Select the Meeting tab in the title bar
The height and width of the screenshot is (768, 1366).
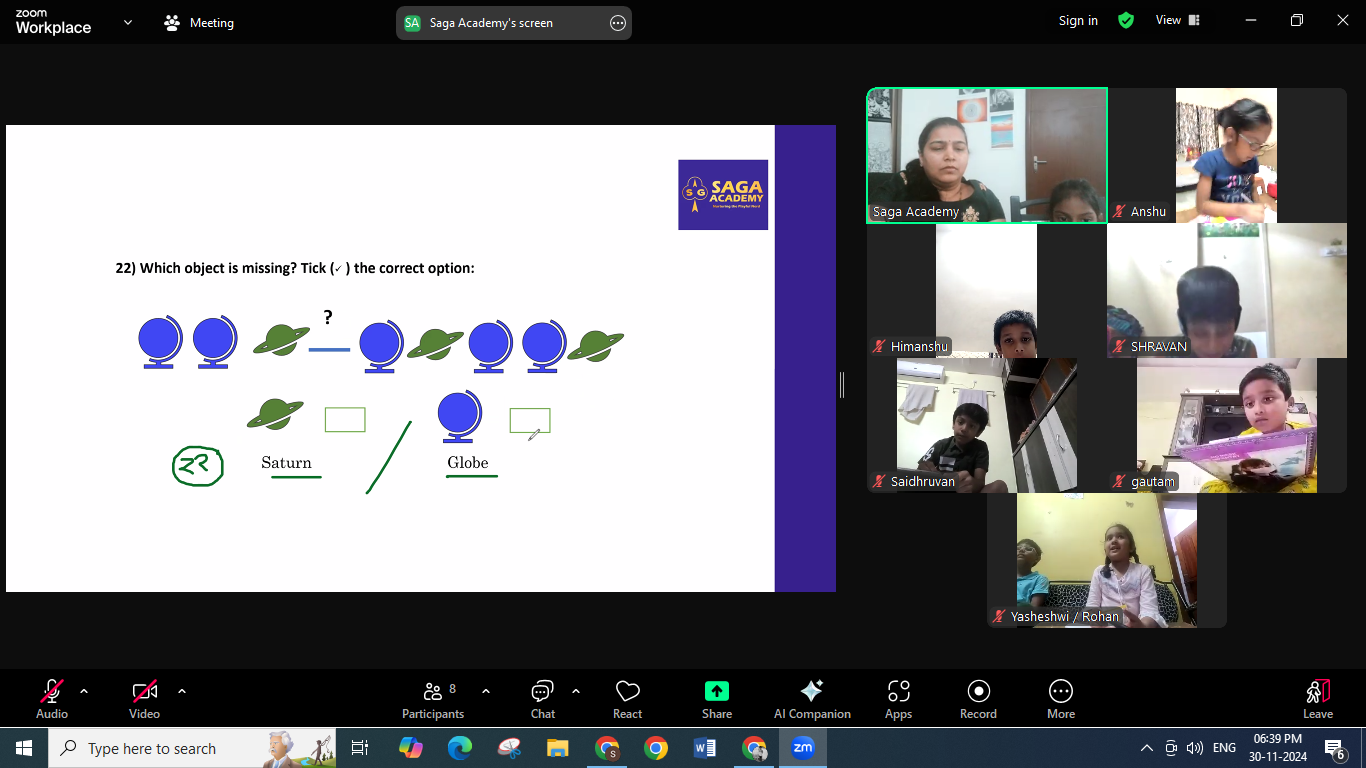click(199, 23)
